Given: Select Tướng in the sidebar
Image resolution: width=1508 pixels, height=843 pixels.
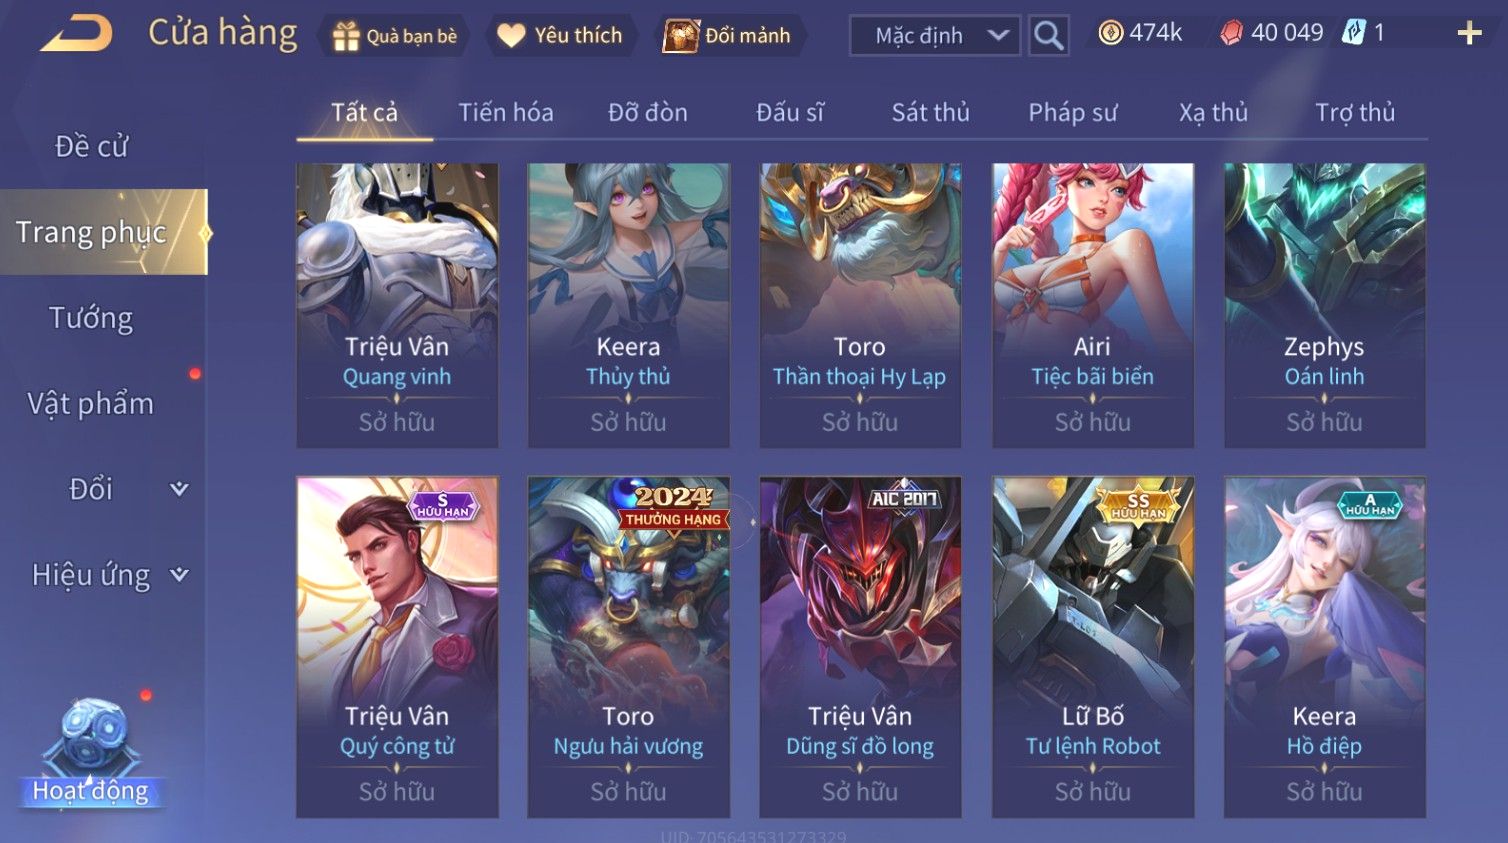Looking at the screenshot, I should coord(91,318).
